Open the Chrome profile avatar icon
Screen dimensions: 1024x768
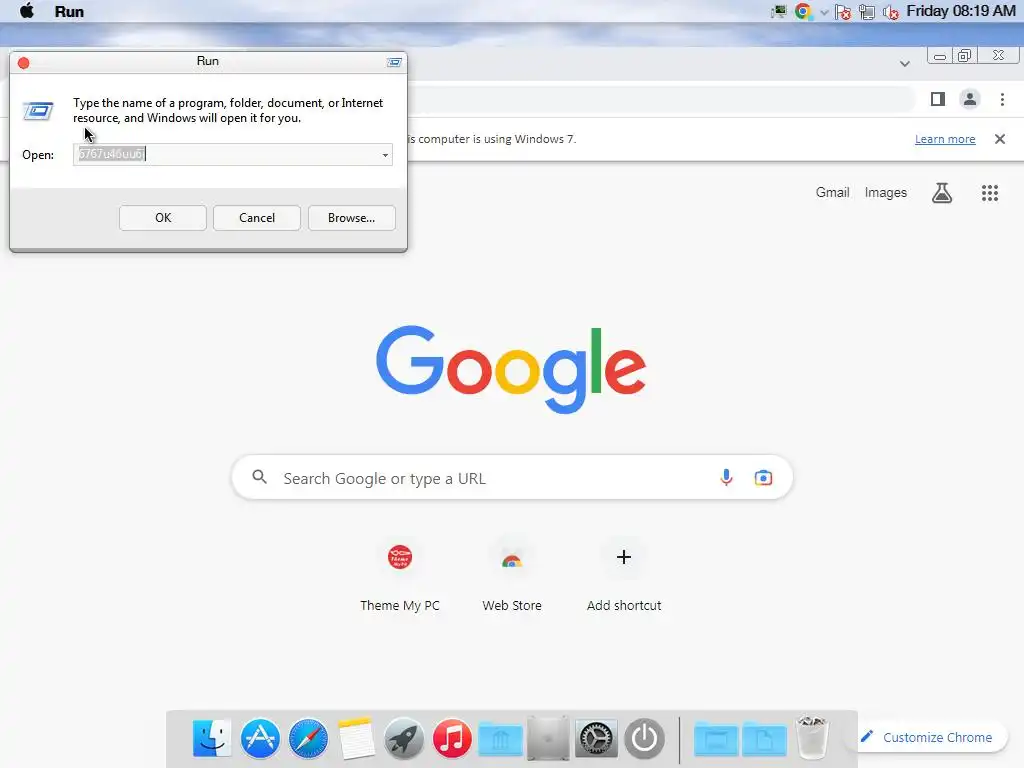coord(970,99)
